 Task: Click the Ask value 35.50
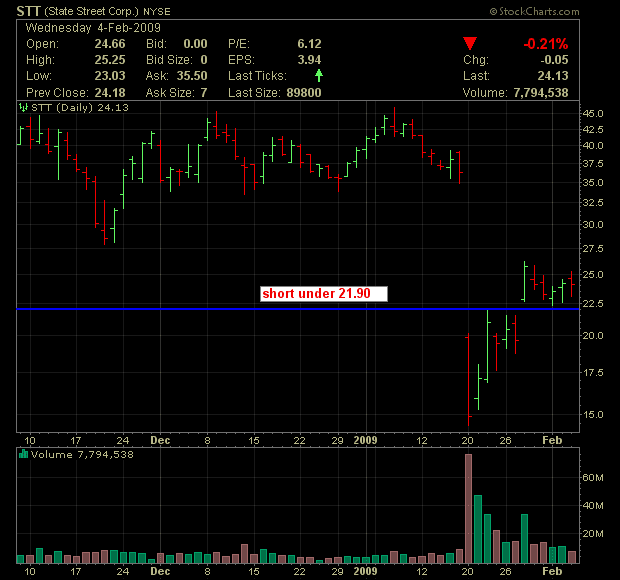tap(192, 76)
